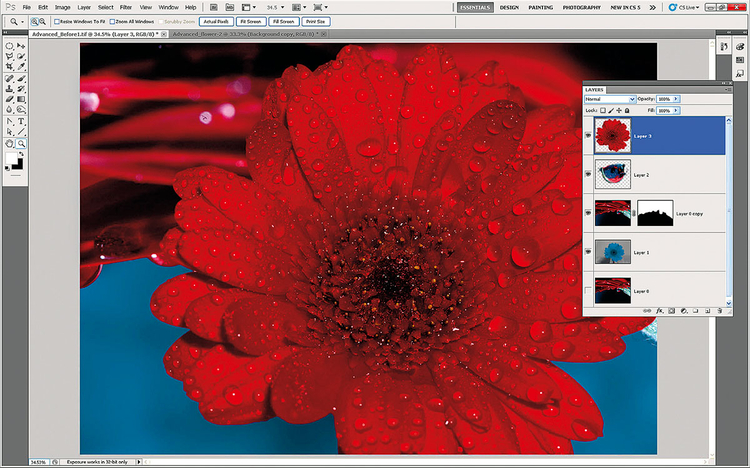
Task: Open the Fill slider arrow
Action: (x=676, y=111)
